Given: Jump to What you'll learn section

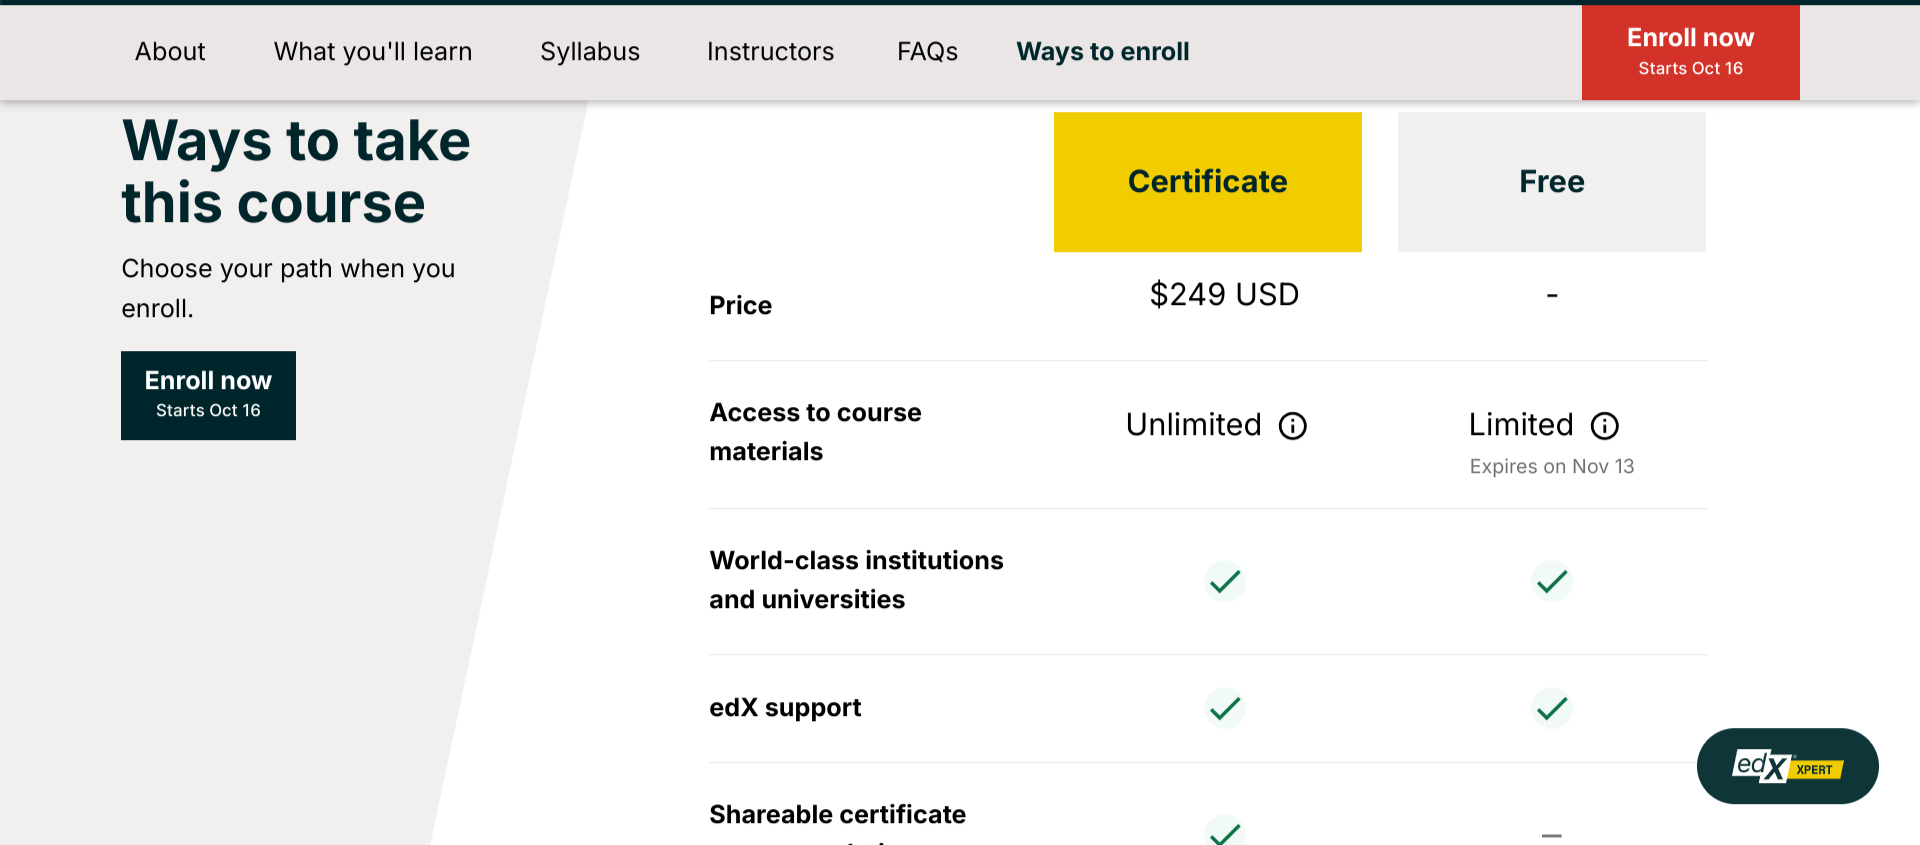Looking at the screenshot, I should point(373,52).
